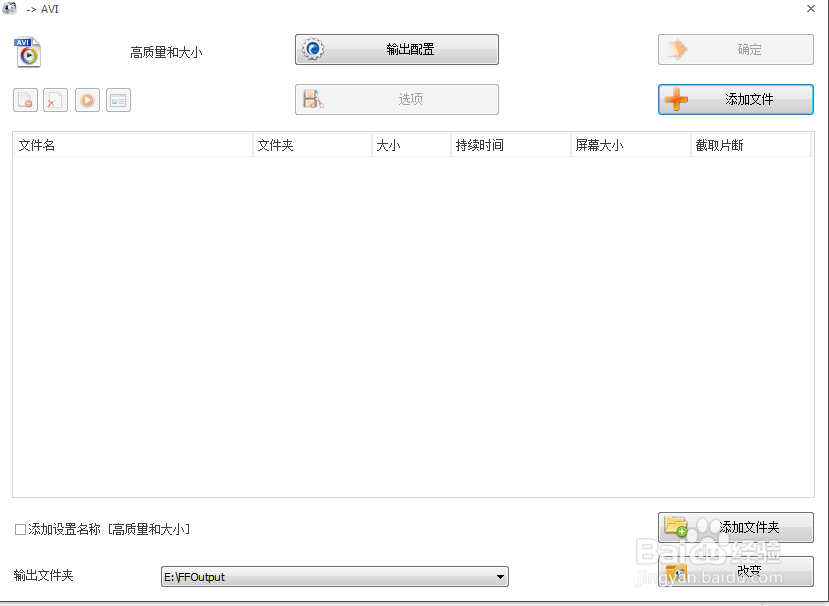The width and height of the screenshot is (829, 606).
Task: Click the clear list toolbar icon
Action: click(x=56, y=100)
